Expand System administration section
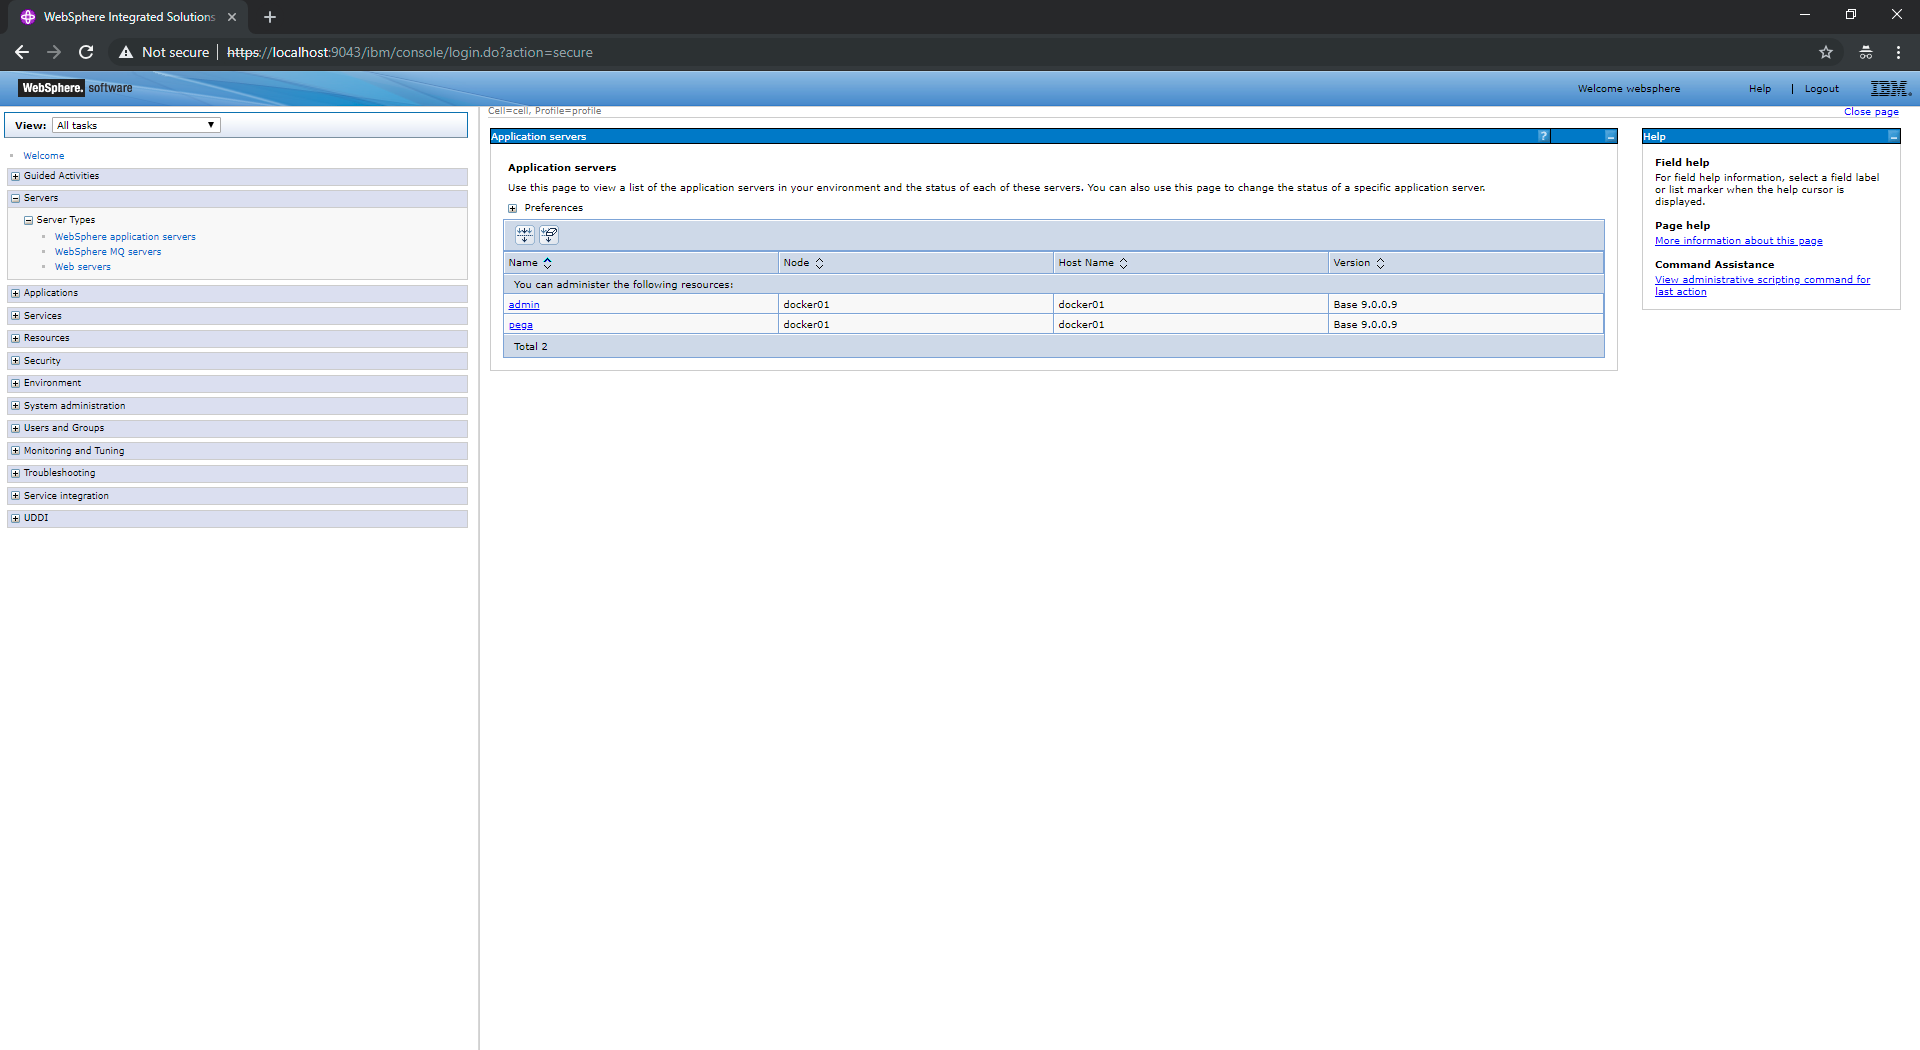The width and height of the screenshot is (1920, 1050). [15, 406]
